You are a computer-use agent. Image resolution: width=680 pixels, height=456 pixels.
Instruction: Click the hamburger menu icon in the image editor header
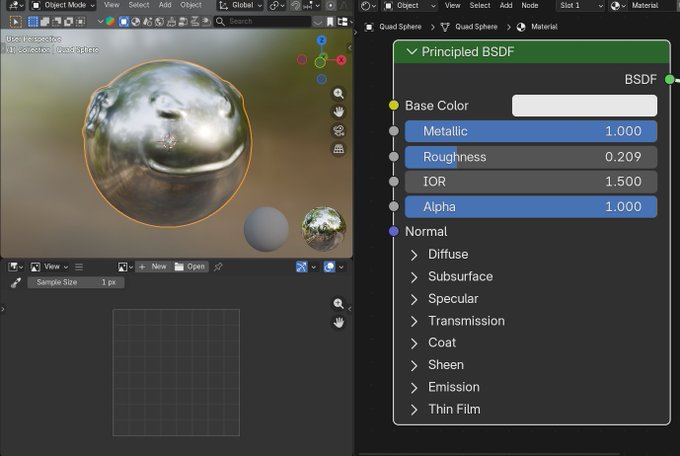tap(79, 267)
